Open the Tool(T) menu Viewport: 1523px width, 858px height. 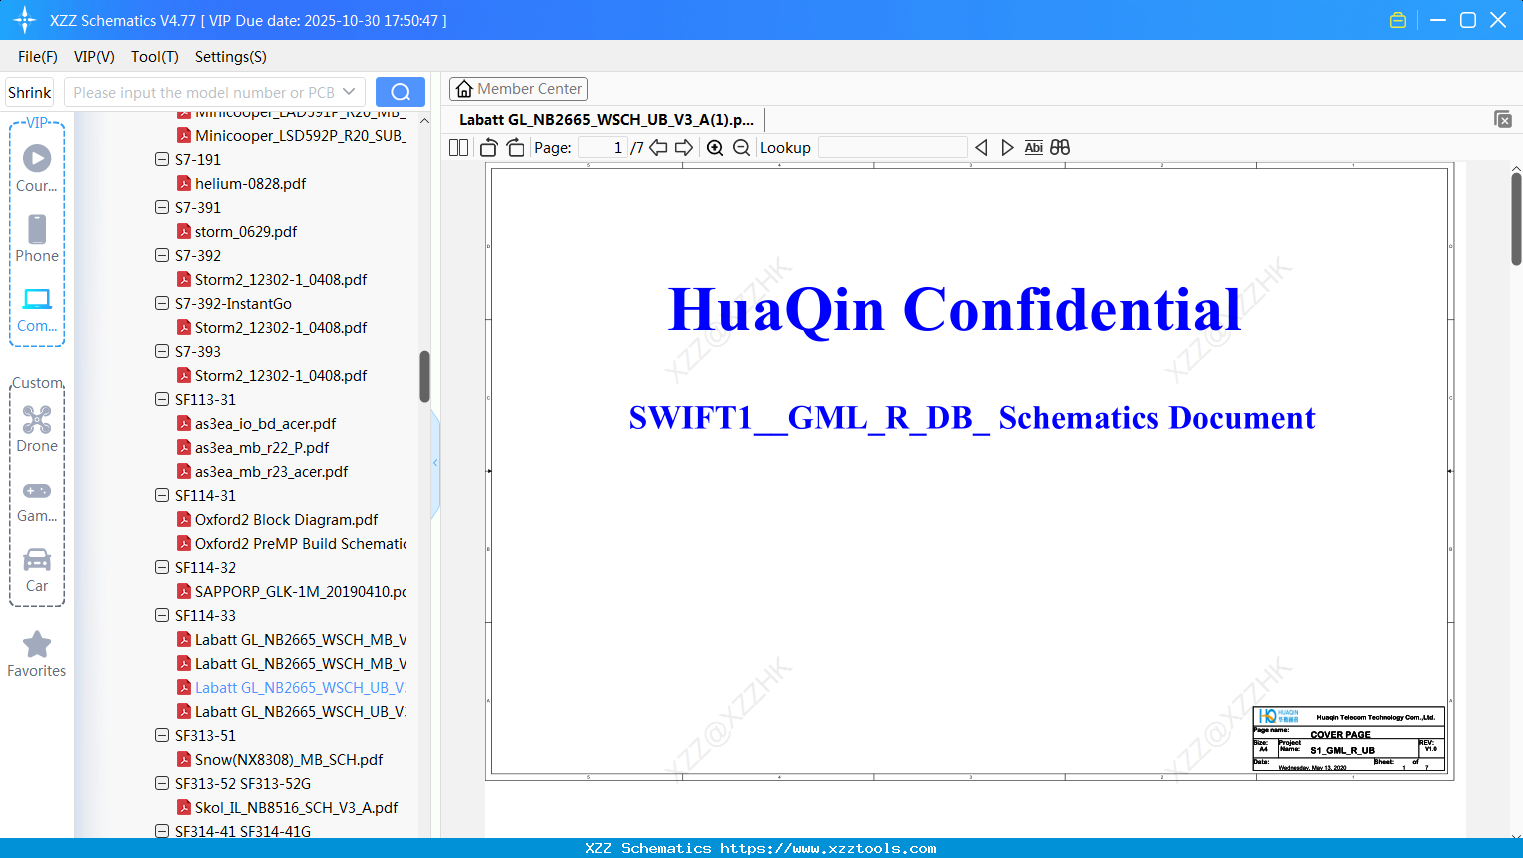point(155,57)
